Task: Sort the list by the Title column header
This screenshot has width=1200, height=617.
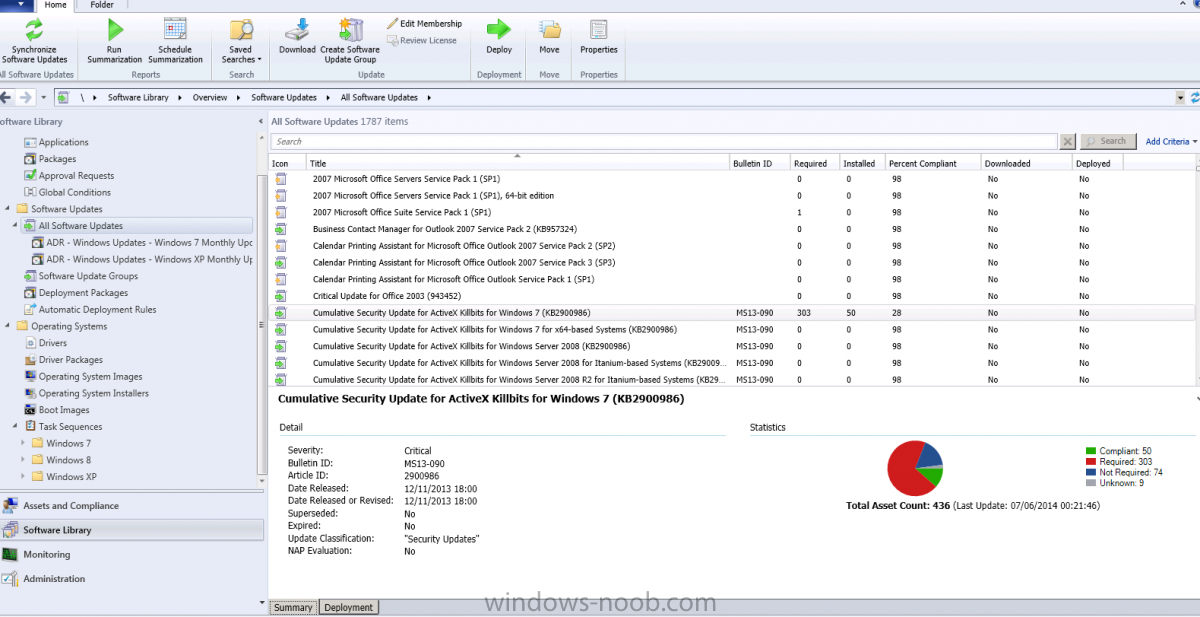Action: click(x=517, y=163)
